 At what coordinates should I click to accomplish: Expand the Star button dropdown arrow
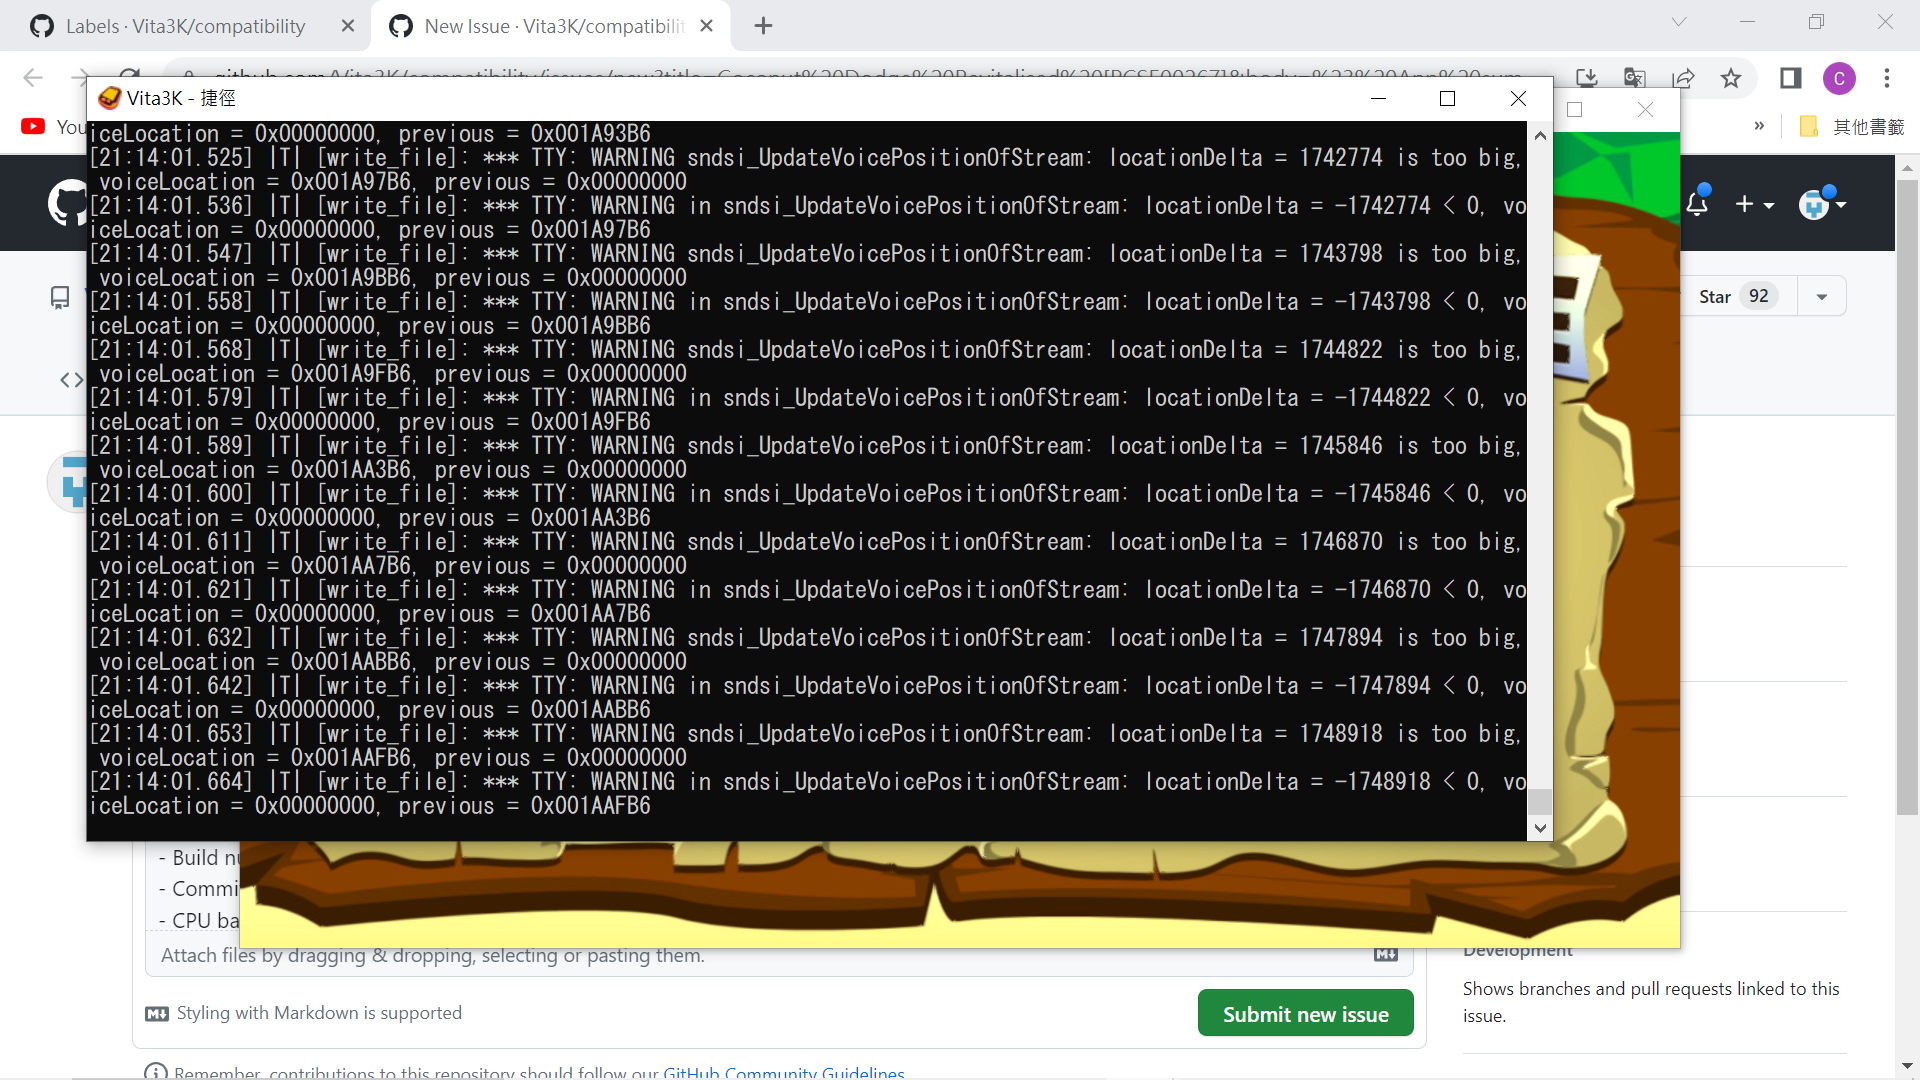pyautogui.click(x=1821, y=296)
